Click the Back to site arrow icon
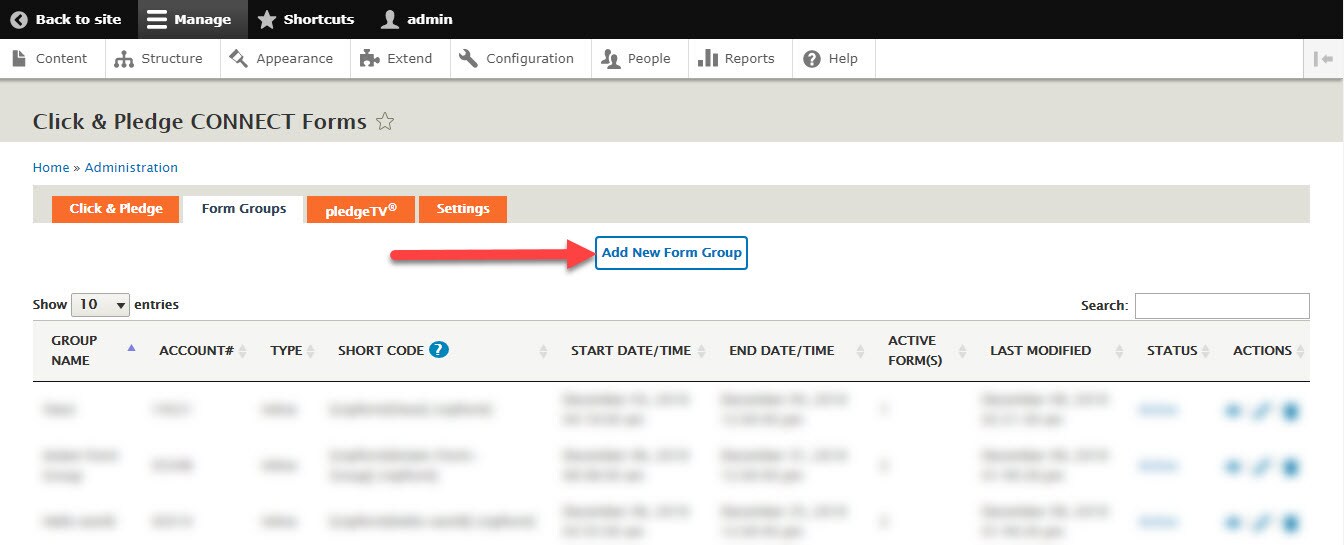 pyautogui.click(x=19, y=19)
